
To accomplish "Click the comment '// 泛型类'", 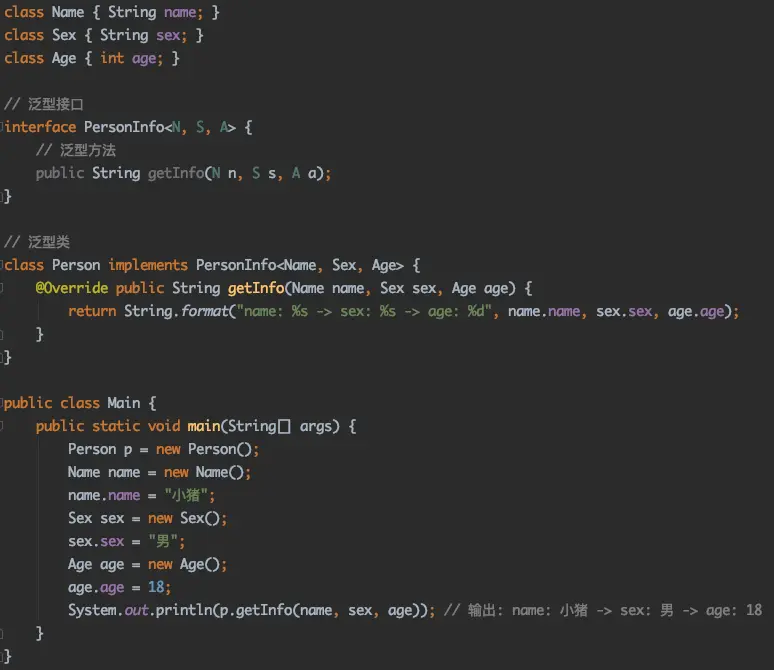I will 37,242.
